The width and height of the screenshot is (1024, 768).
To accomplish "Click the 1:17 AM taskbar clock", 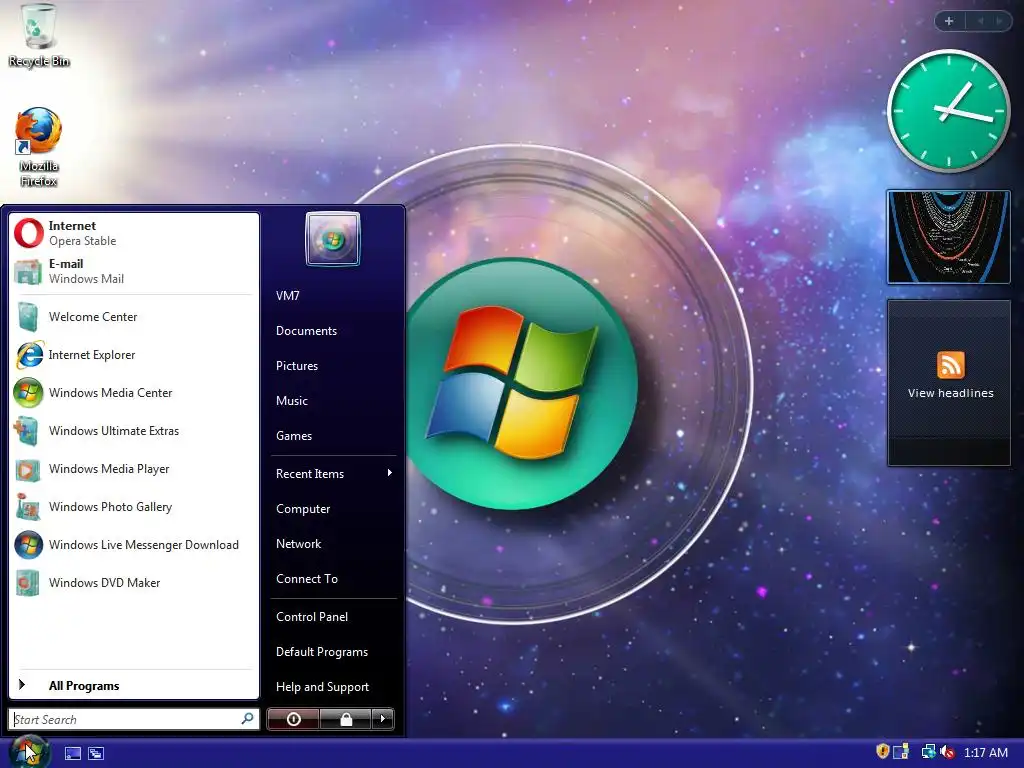I will click(985, 752).
